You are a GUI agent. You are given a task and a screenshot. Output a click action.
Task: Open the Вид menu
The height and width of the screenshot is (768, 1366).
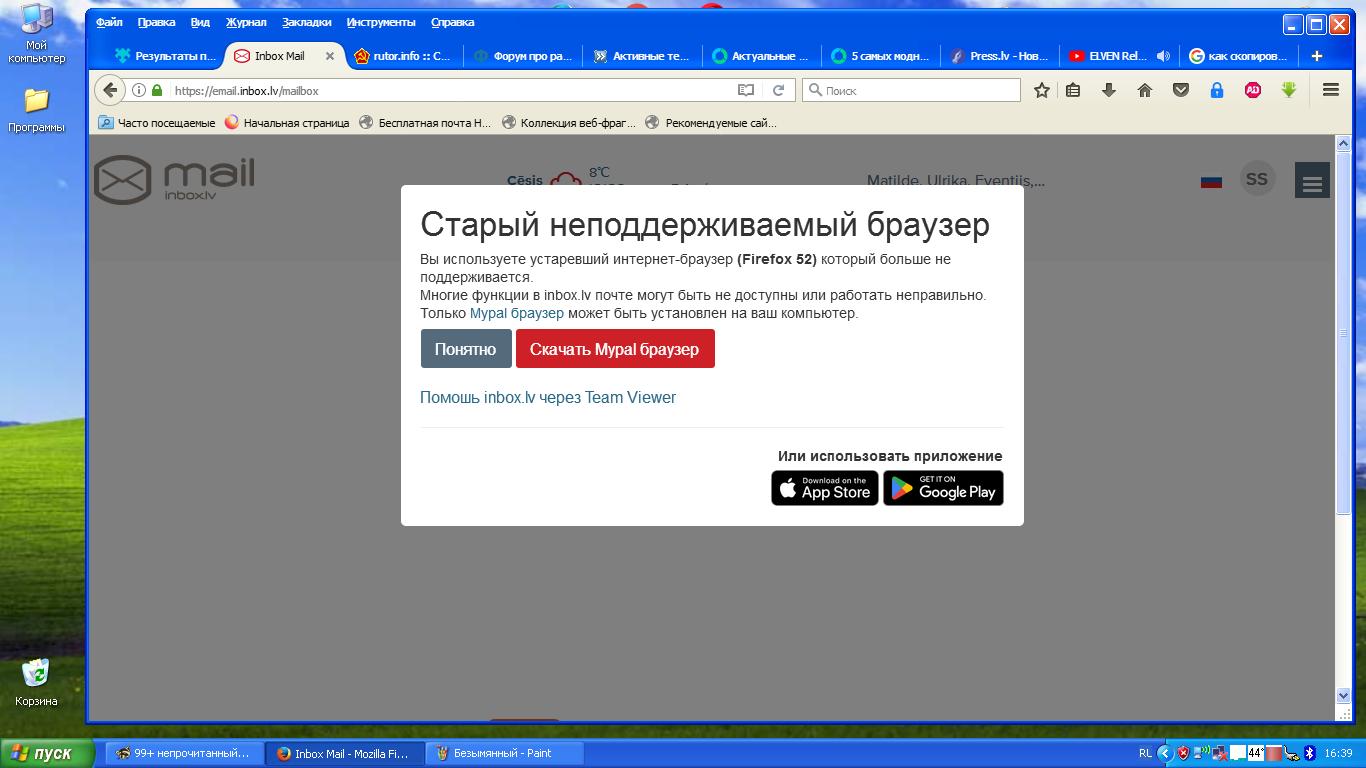[x=200, y=22]
